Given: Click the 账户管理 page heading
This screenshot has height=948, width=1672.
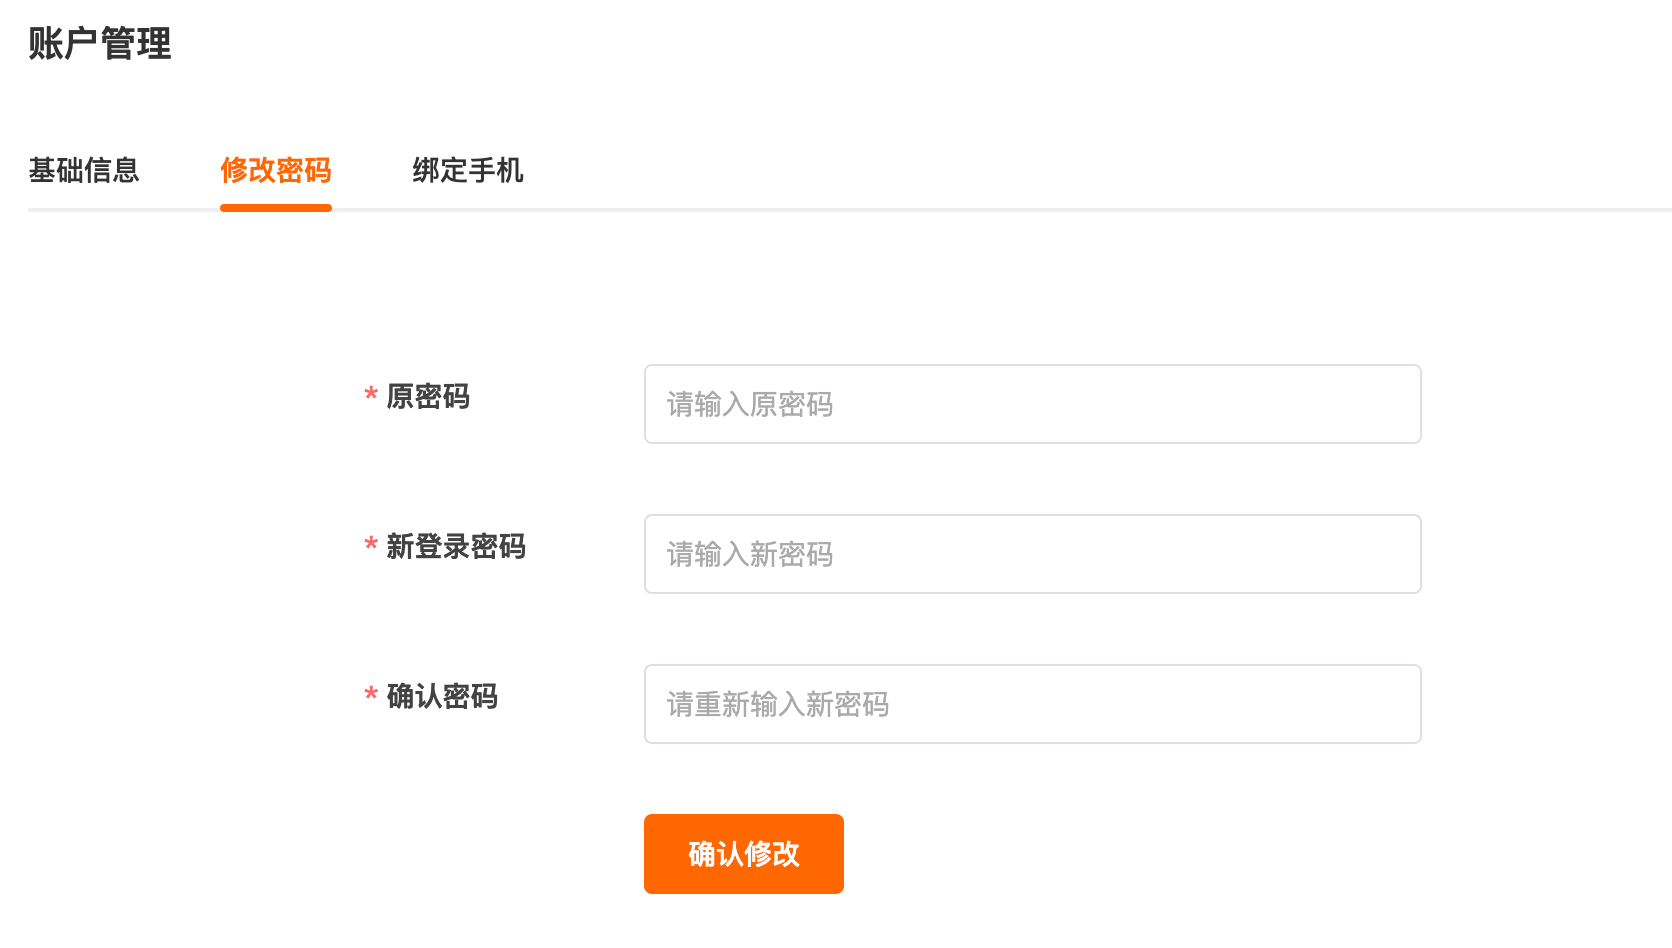Looking at the screenshot, I should (x=100, y=44).
